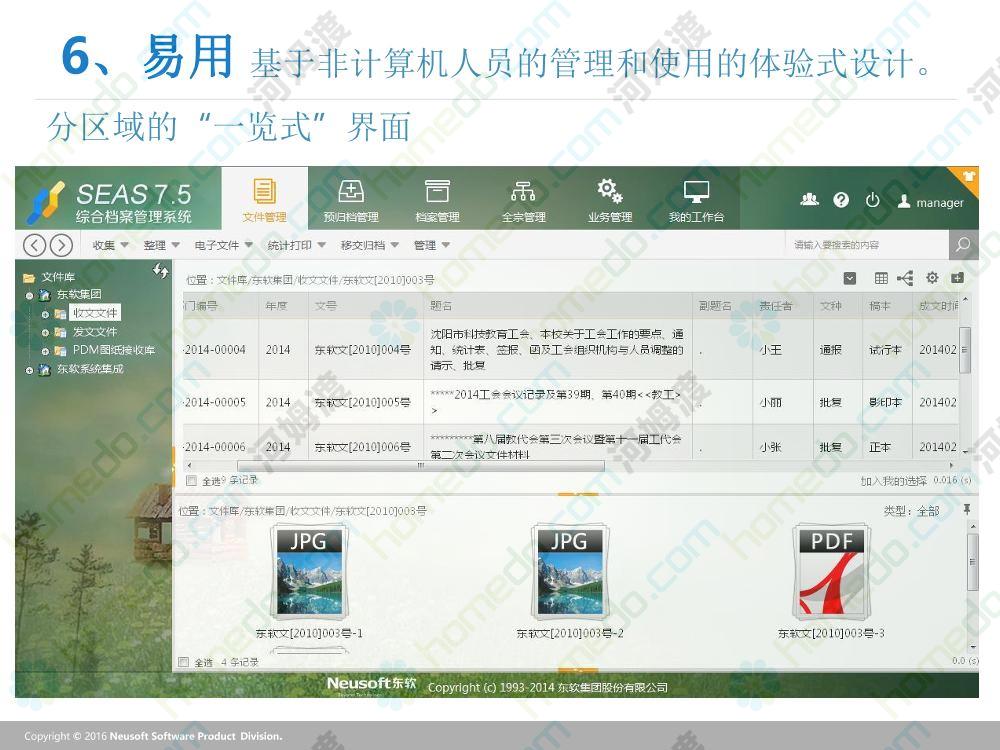Open help via the question mark icon
The image size is (1000, 750).
click(841, 201)
